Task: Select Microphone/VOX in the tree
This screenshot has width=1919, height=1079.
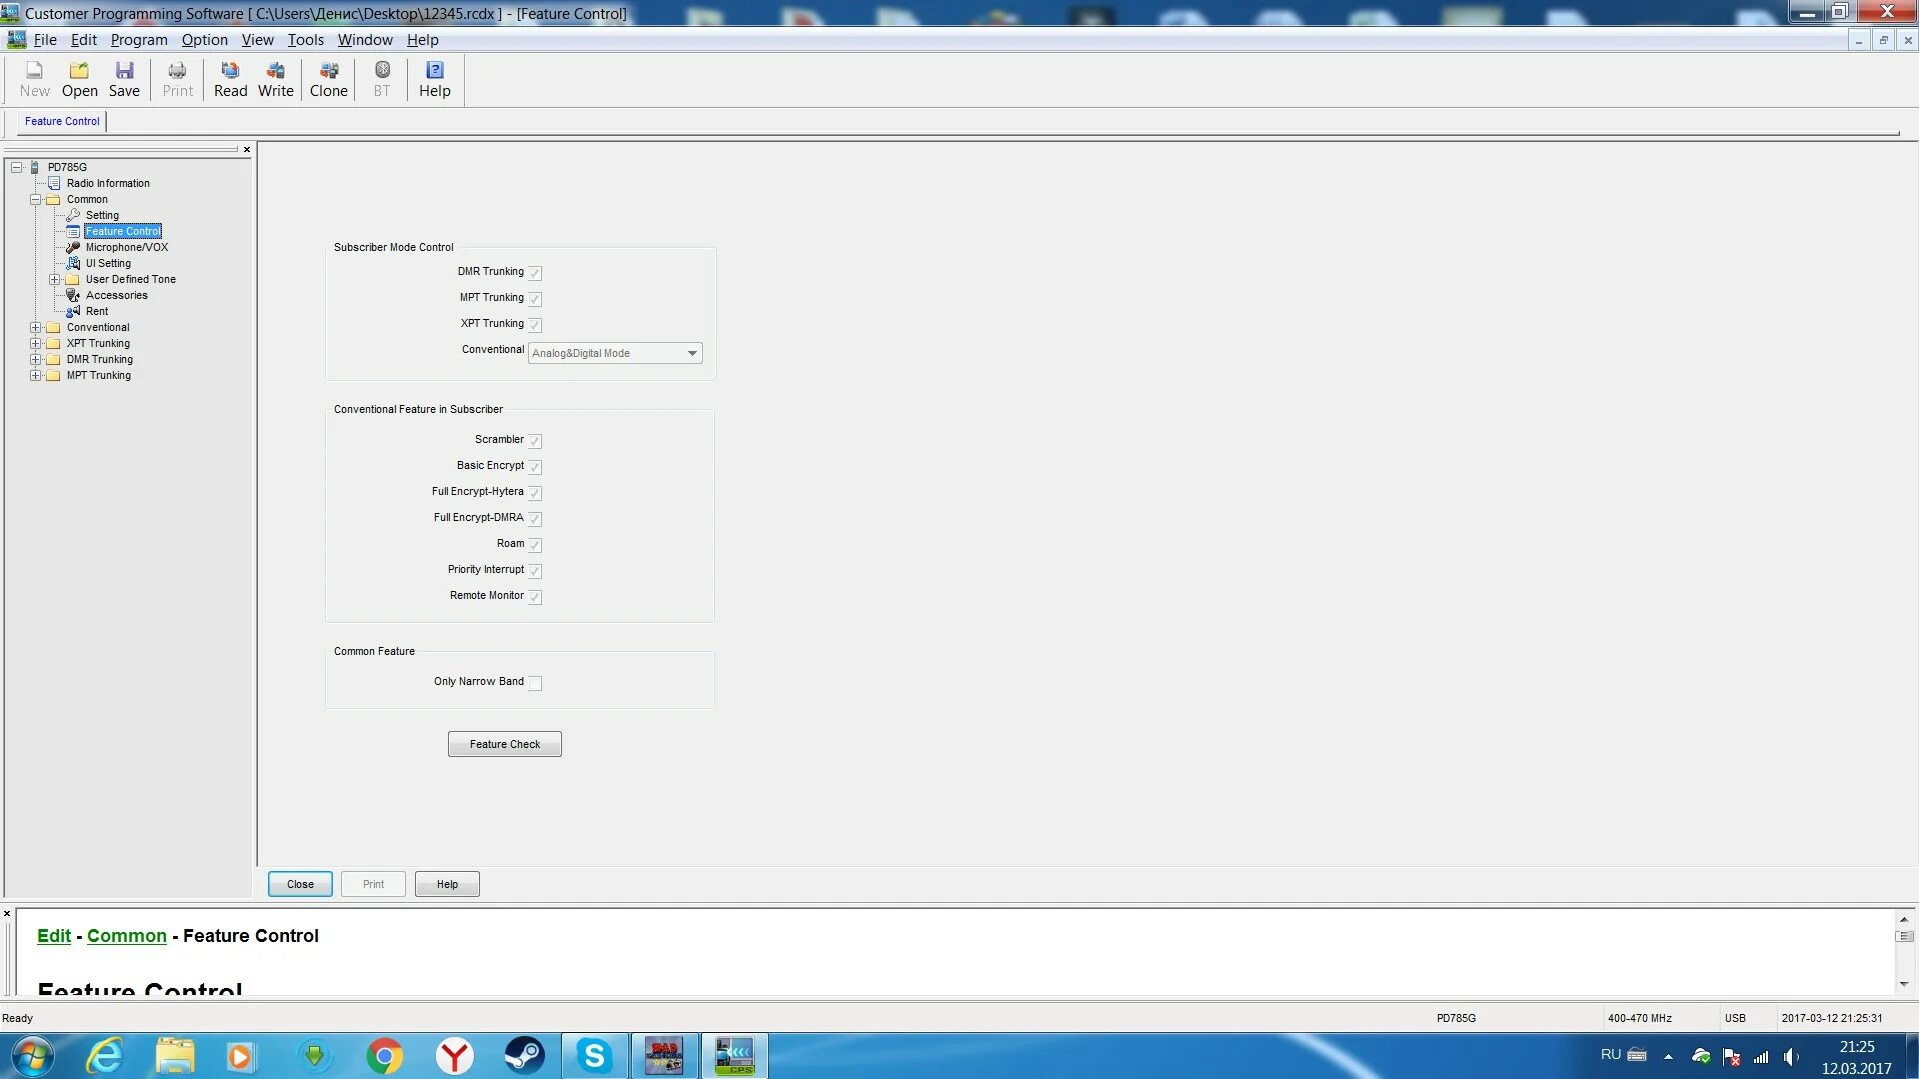Action: click(127, 247)
